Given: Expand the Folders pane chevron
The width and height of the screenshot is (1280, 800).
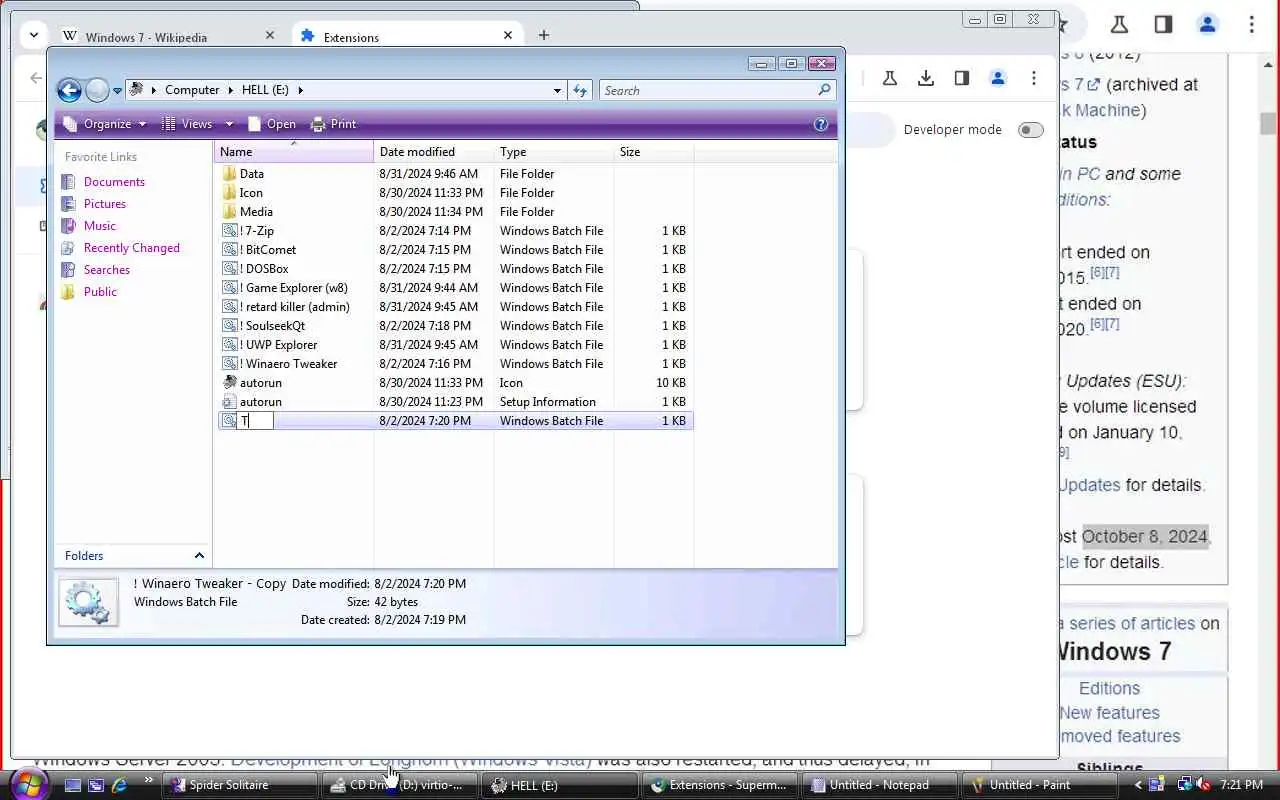Looking at the screenshot, I should click(x=199, y=556).
